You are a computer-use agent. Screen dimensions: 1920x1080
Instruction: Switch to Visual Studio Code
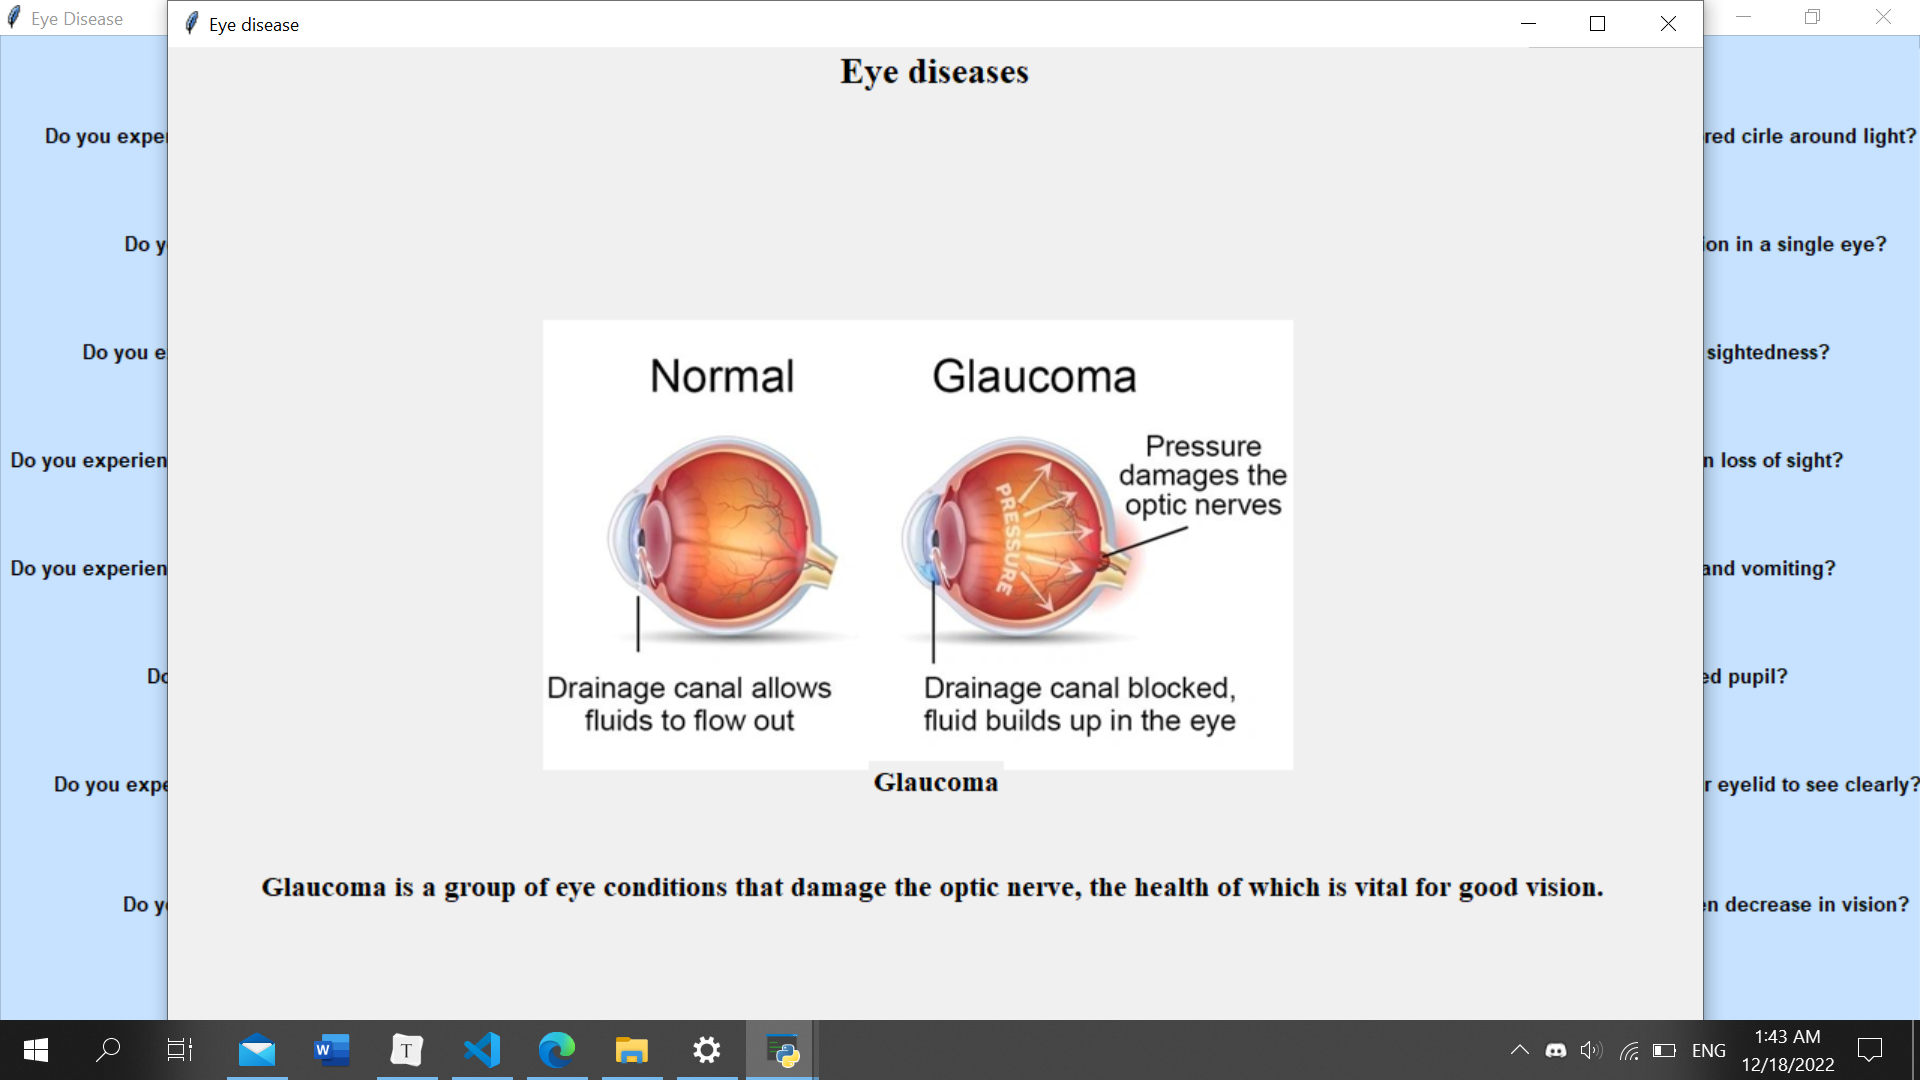[x=482, y=1050]
